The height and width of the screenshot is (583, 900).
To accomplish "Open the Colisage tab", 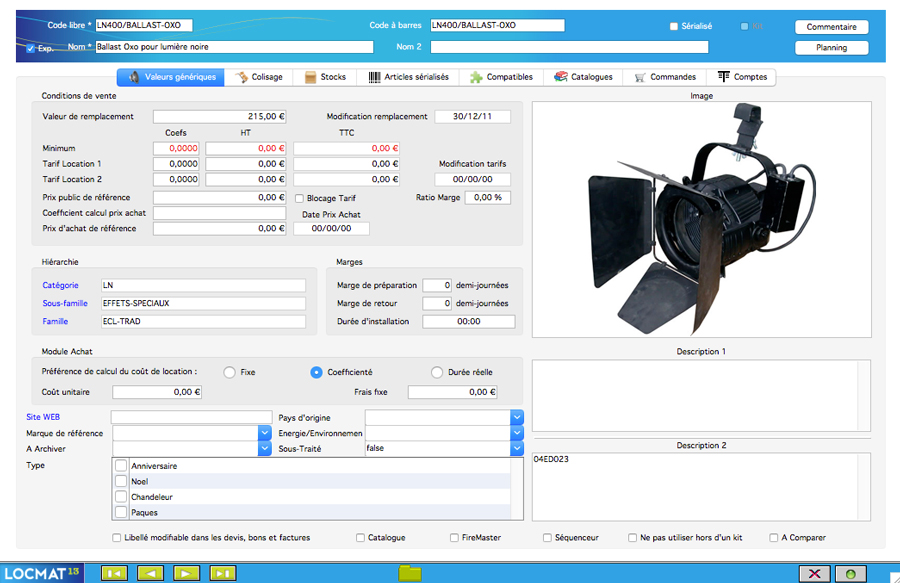I will 258,77.
